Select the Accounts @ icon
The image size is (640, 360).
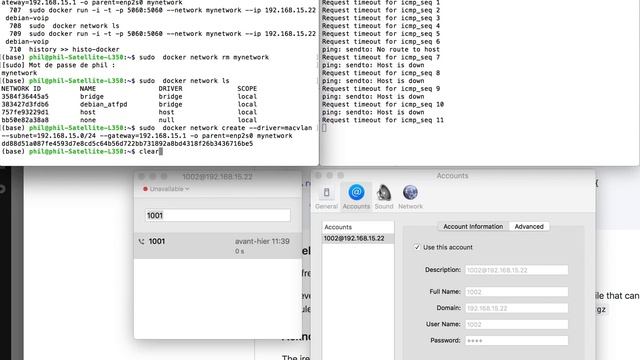tap(356, 196)
